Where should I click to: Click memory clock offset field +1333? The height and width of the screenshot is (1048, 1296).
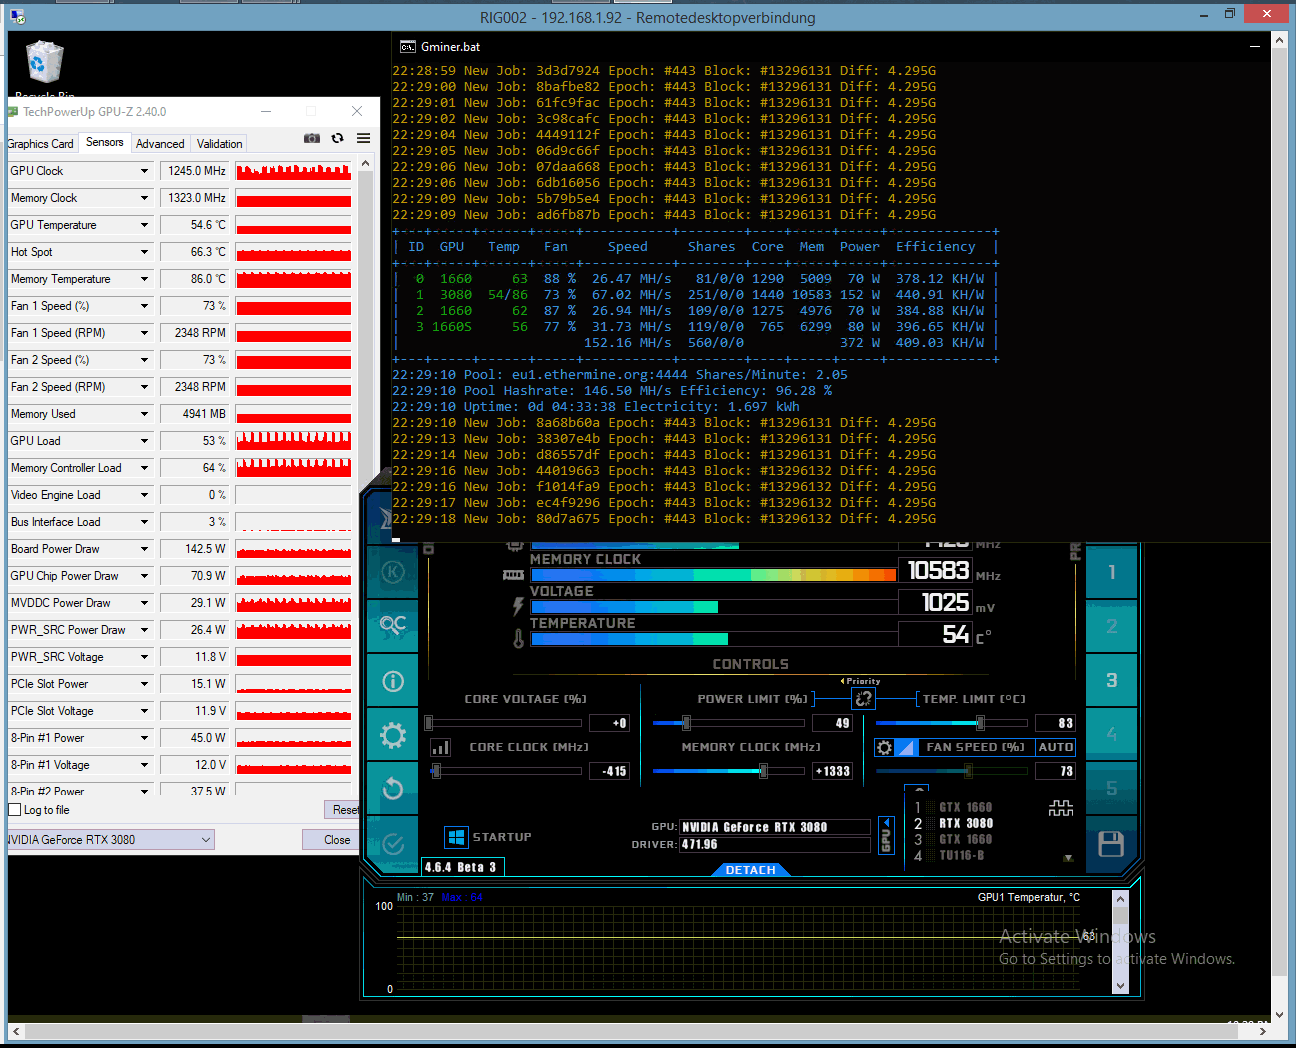(832, 771)
